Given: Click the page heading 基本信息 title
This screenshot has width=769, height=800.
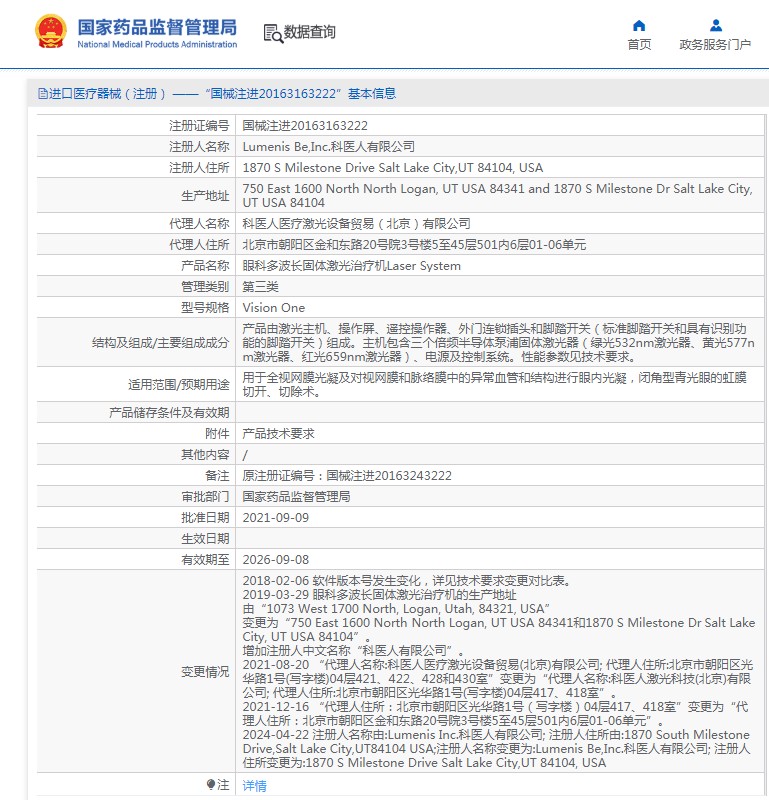Looking at the screenshot, I should pyautogui.click(x=372, y=93).
